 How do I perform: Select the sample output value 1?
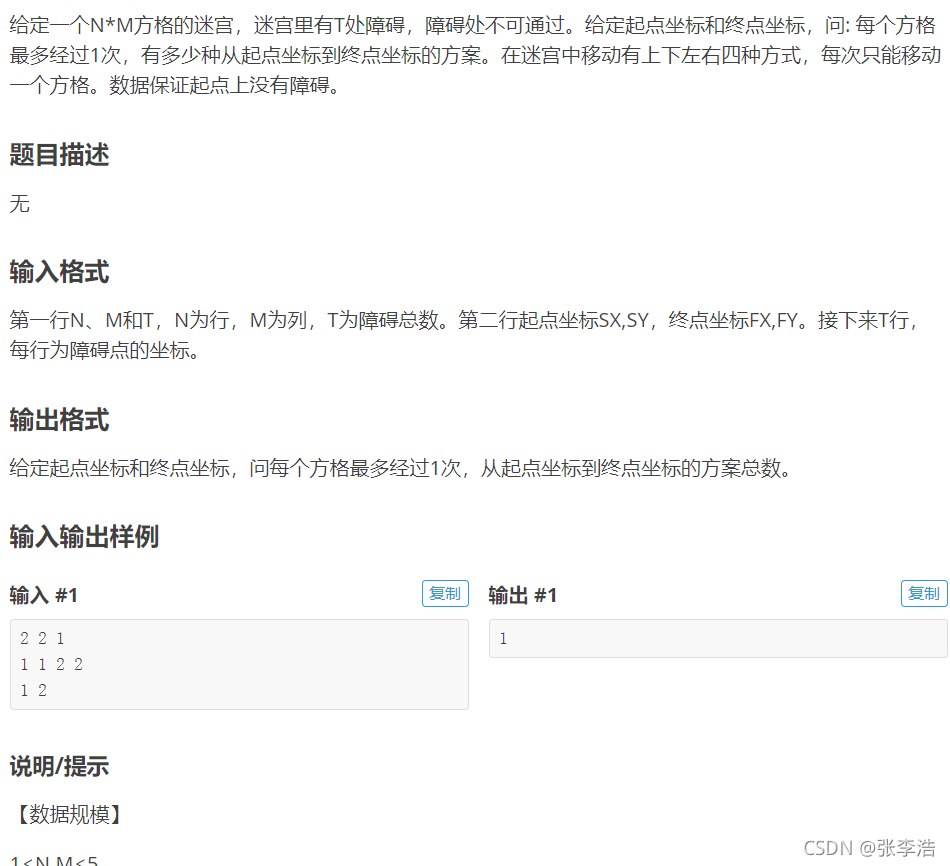click(503, 638)
